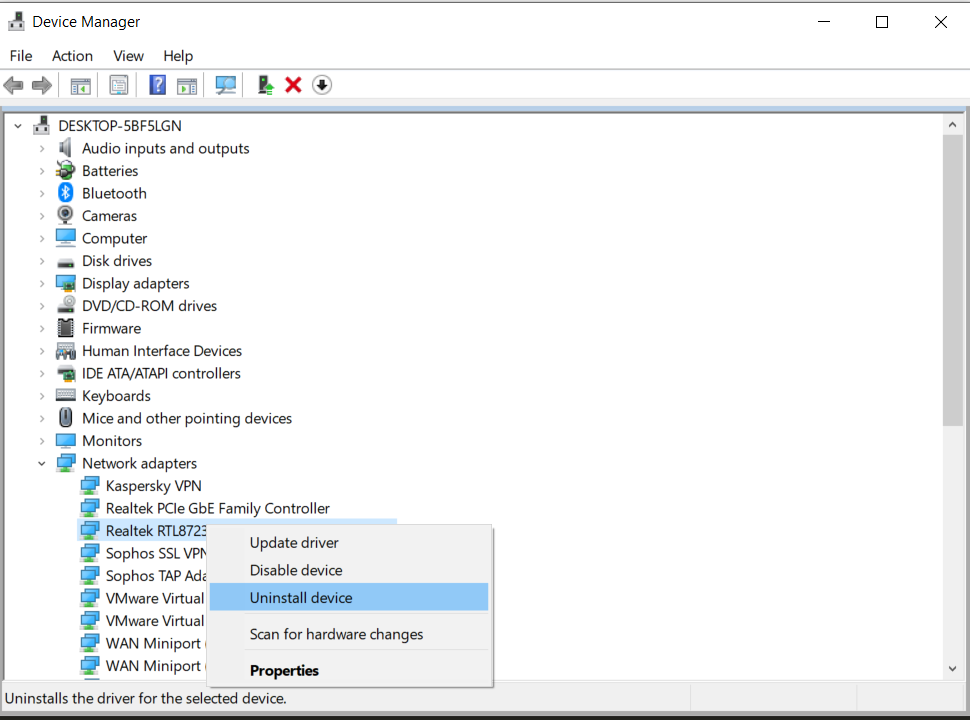Click the Batteries category icon

tap(65, 170)
